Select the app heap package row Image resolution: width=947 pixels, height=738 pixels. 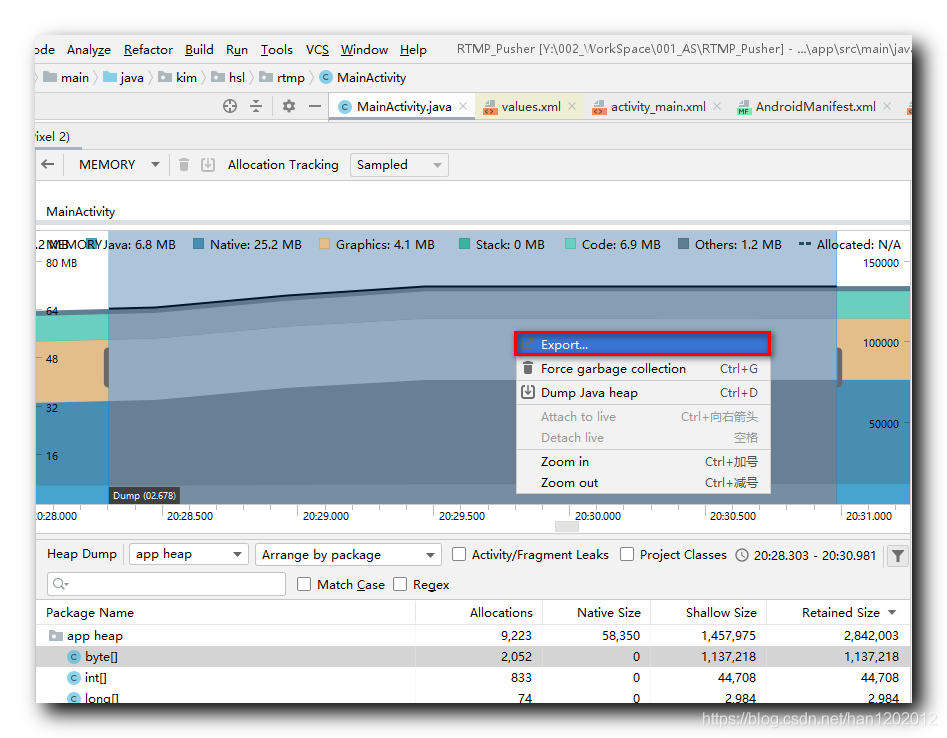pos(474,635)
